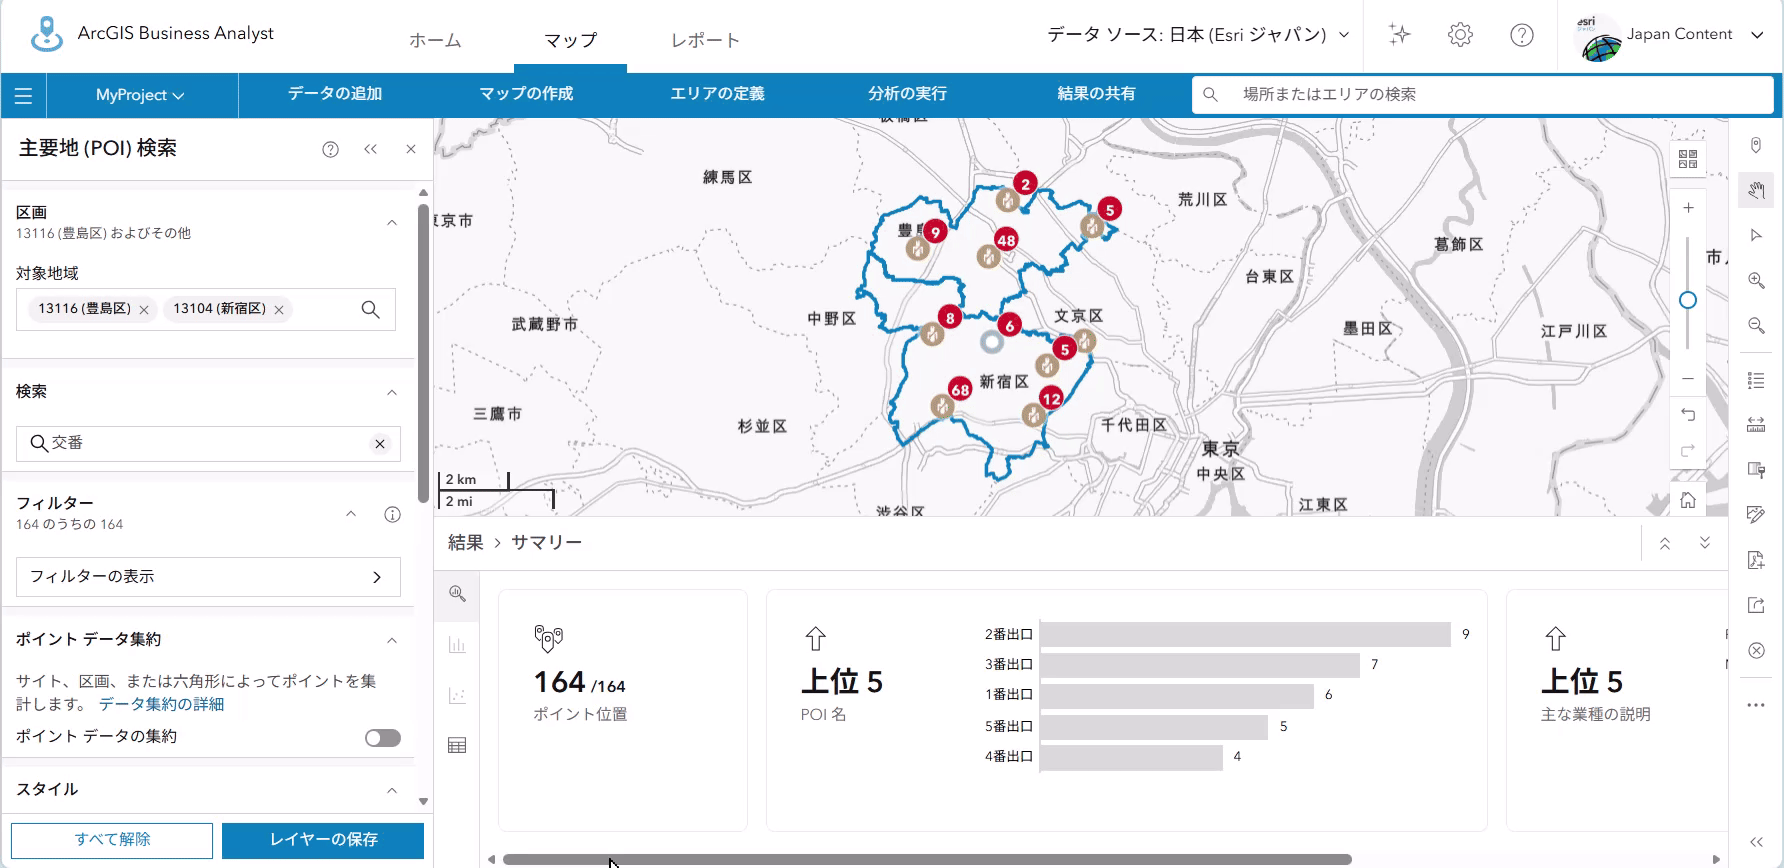Click the undo map extent arrow

pos(1688,414)
